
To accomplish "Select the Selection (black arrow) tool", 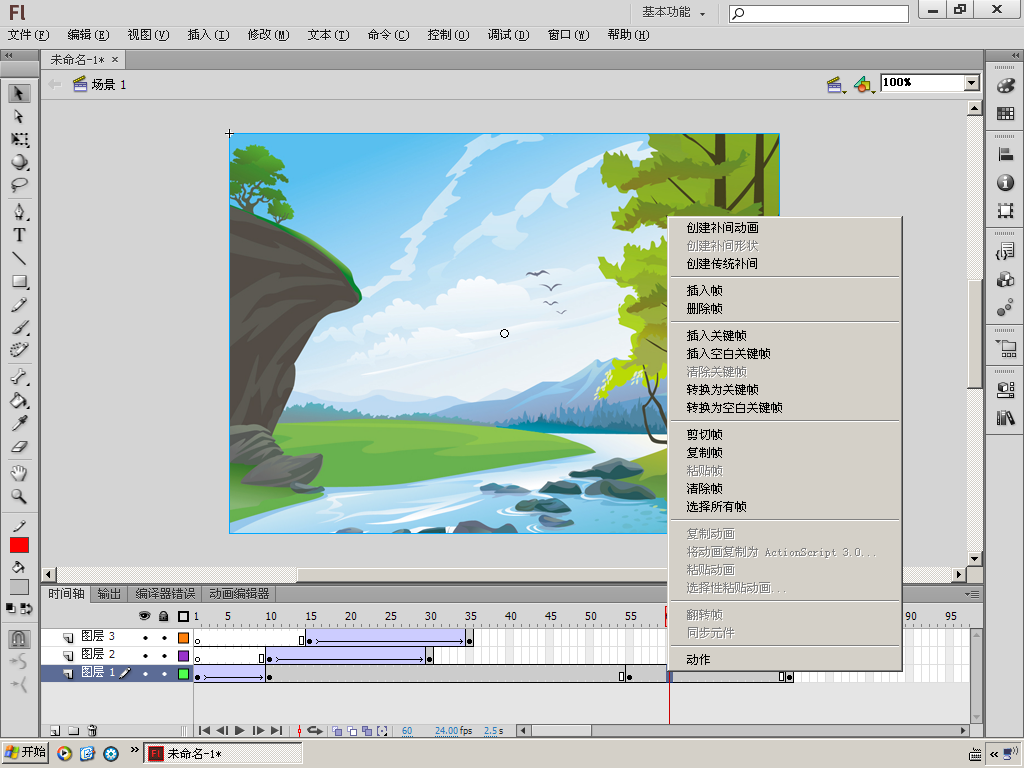I will point(19,93).
